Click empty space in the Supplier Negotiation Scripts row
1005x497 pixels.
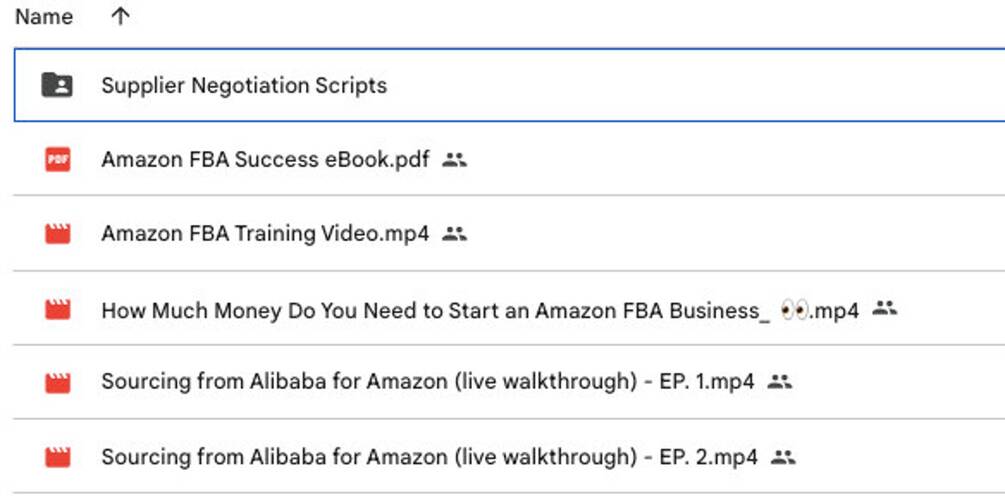click(x=700, y=85)
